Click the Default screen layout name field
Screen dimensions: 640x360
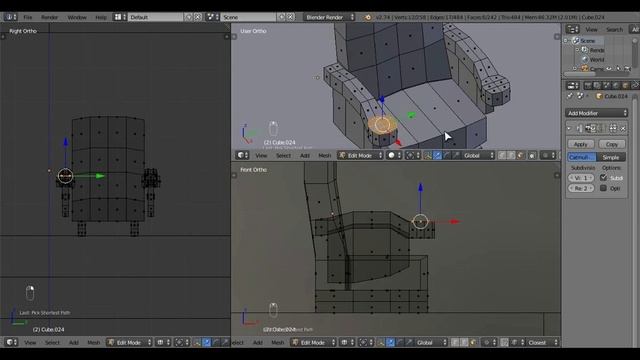pyautogui.click(x=155, y=17)
